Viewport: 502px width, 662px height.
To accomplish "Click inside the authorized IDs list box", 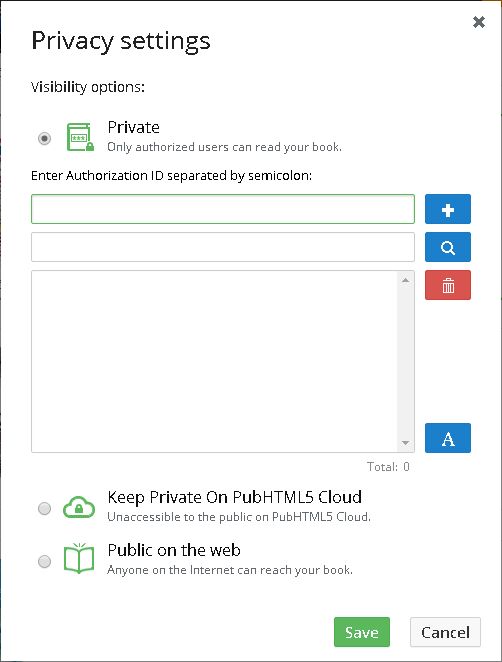I will [214, 361].
